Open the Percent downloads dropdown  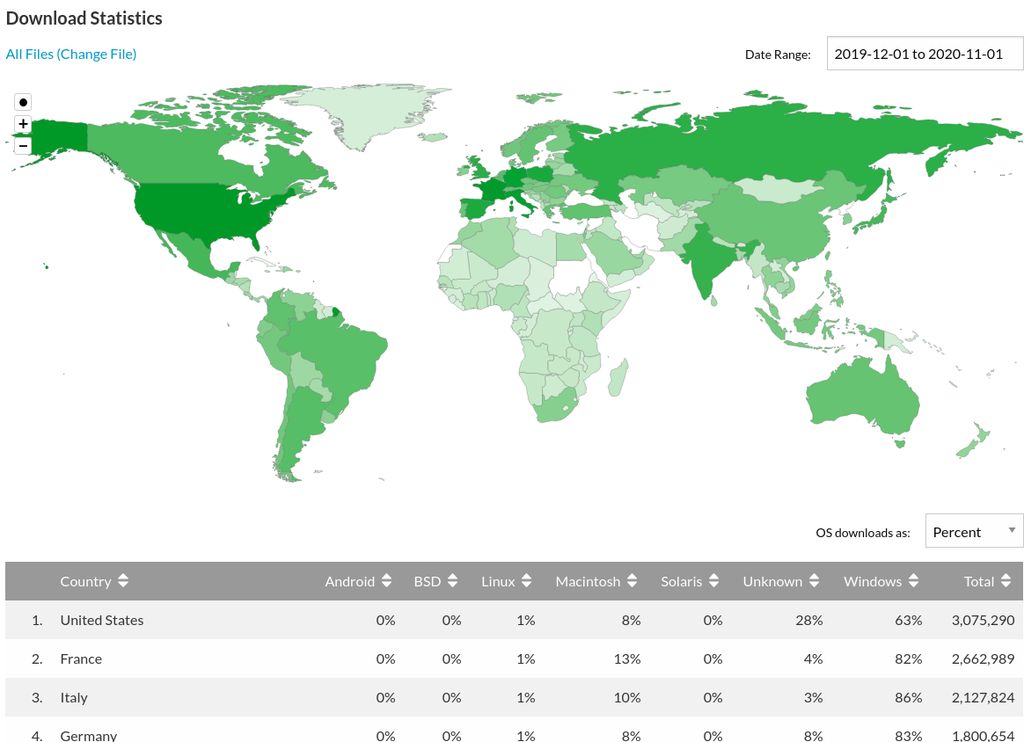pyautogui.click(x=974, y=532)
